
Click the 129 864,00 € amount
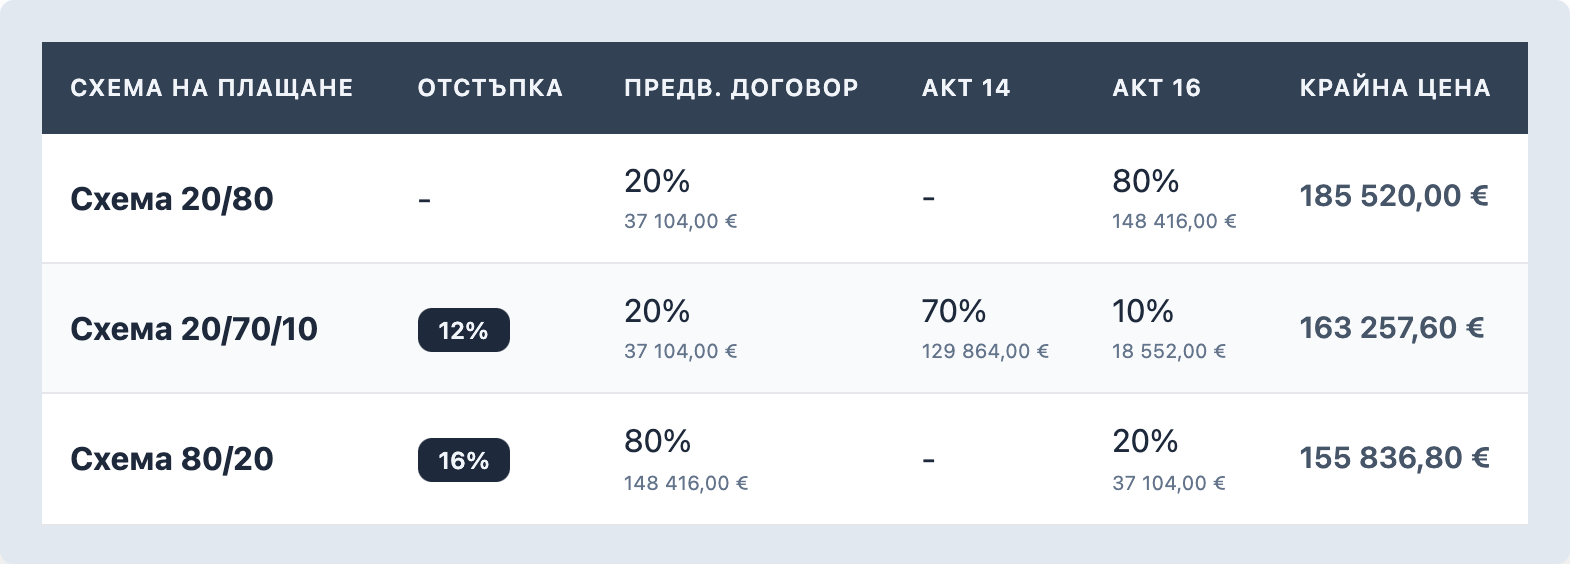985,351
